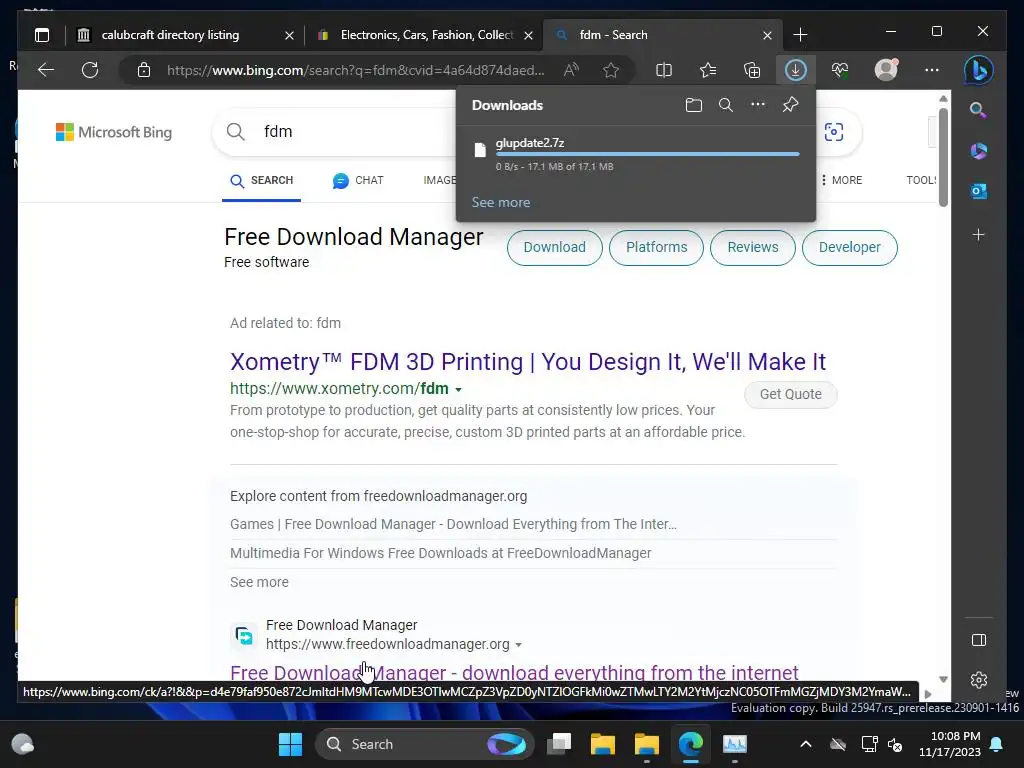Screen dimensions: 1024x768
Task: Search downloads magnifier icon
Action: (726, 105)
